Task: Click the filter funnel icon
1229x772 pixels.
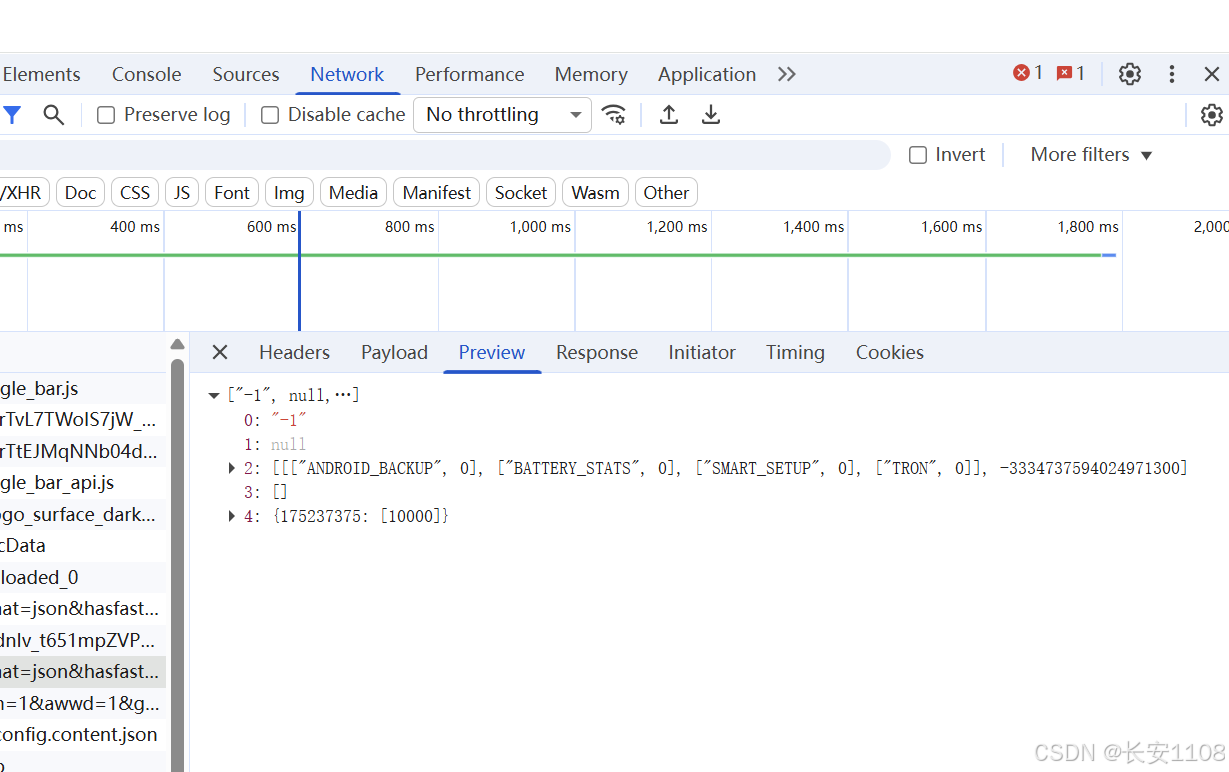Action: point(11,115)
